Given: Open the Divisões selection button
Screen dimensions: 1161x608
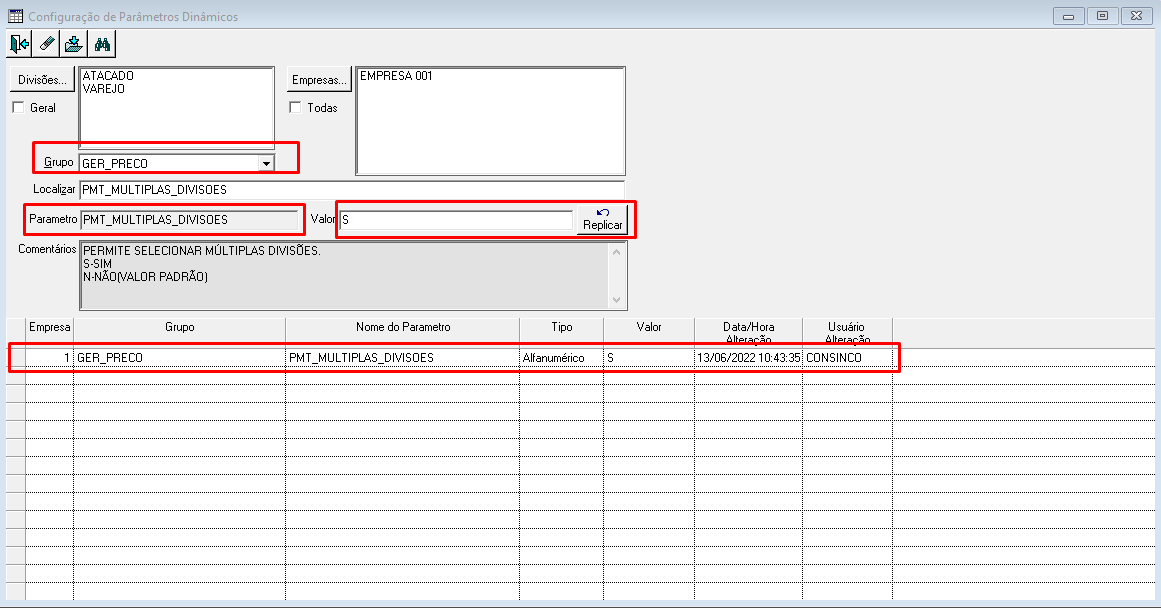Looking at the screenshot, I should [x=42, y=80].
